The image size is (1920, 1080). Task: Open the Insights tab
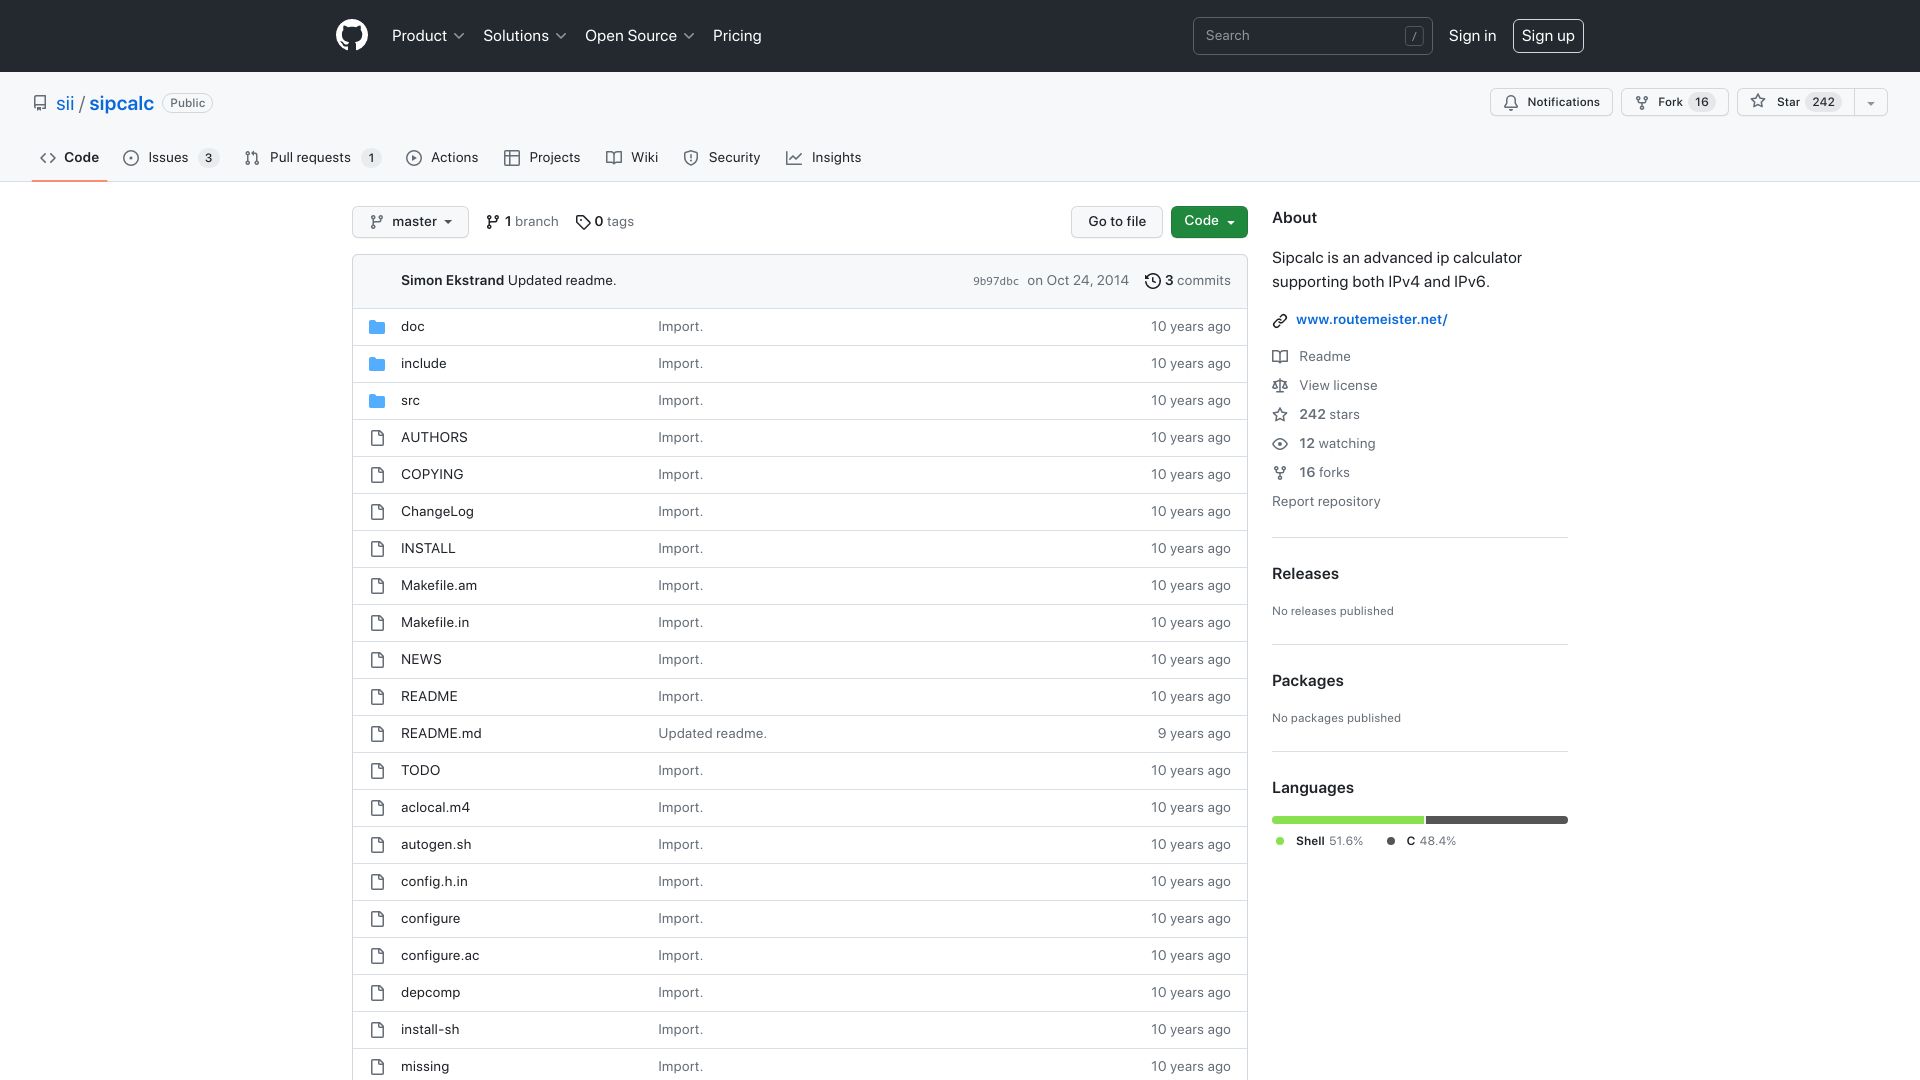(x=824, y=158)
